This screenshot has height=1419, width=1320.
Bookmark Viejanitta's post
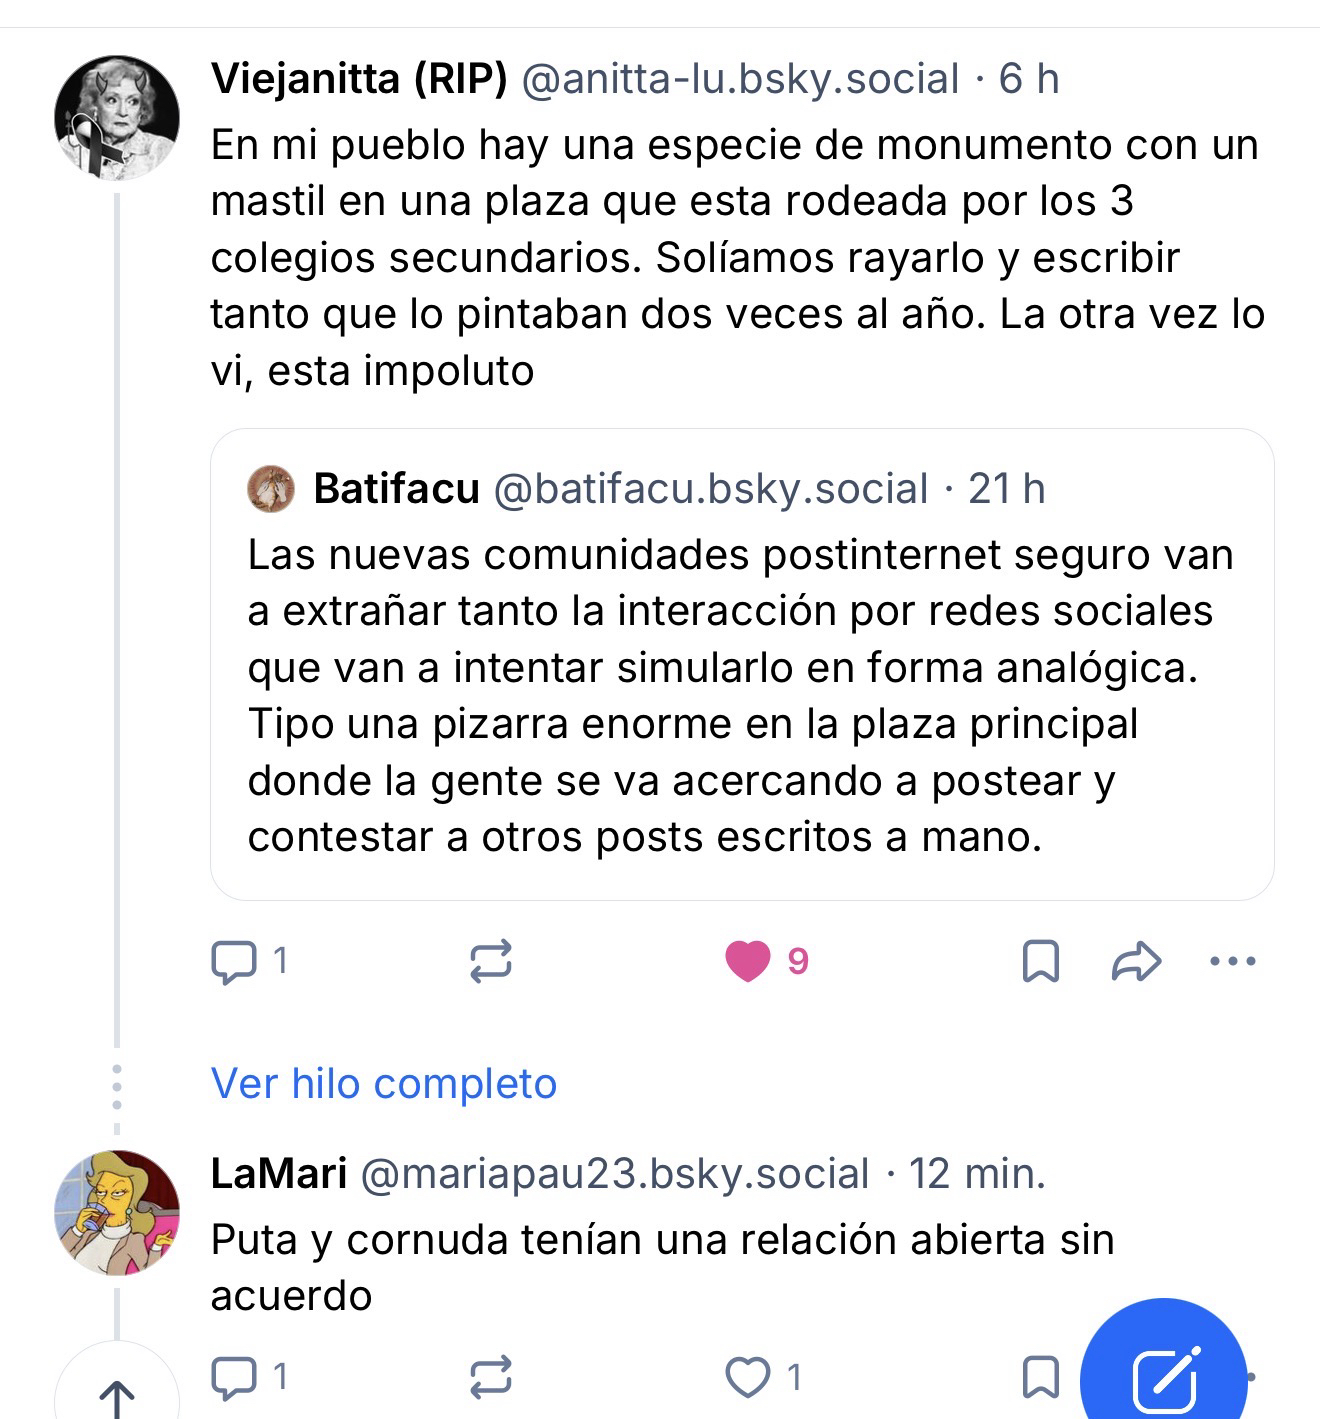click(x=1041, y=962)
